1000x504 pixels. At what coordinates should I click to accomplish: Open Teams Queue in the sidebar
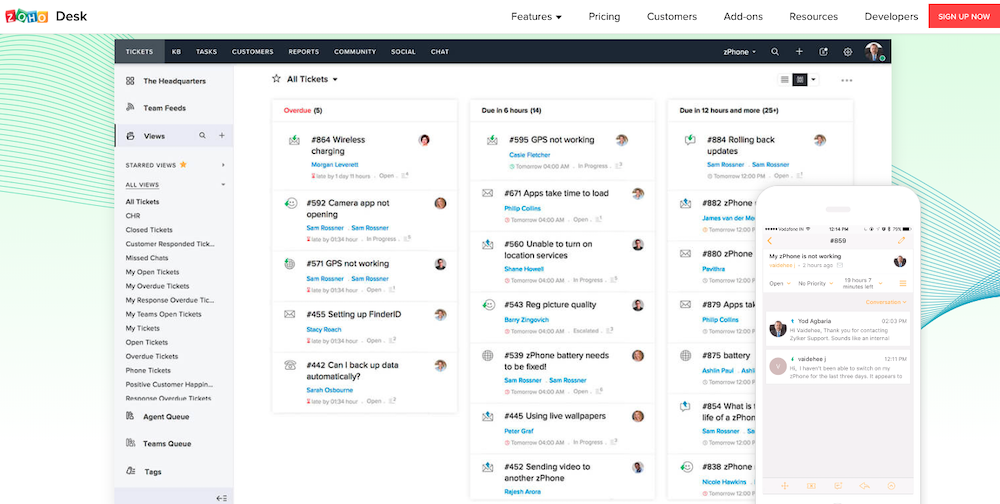[166, 443]
